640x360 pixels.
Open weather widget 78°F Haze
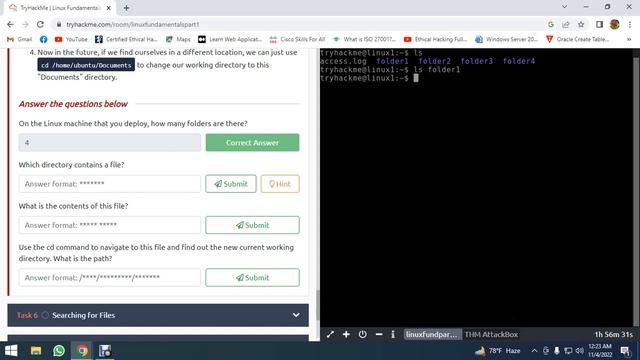(498, 351)
